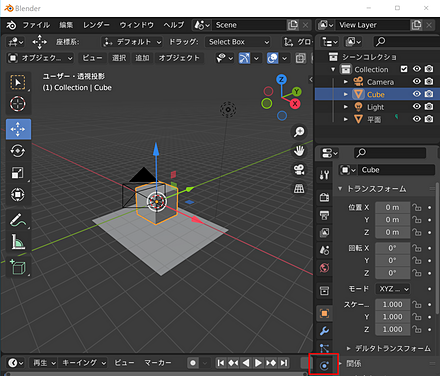Viewport: 440px width, 376px height.
Task: Pick the Measure tool
Action: click(18, 242)
